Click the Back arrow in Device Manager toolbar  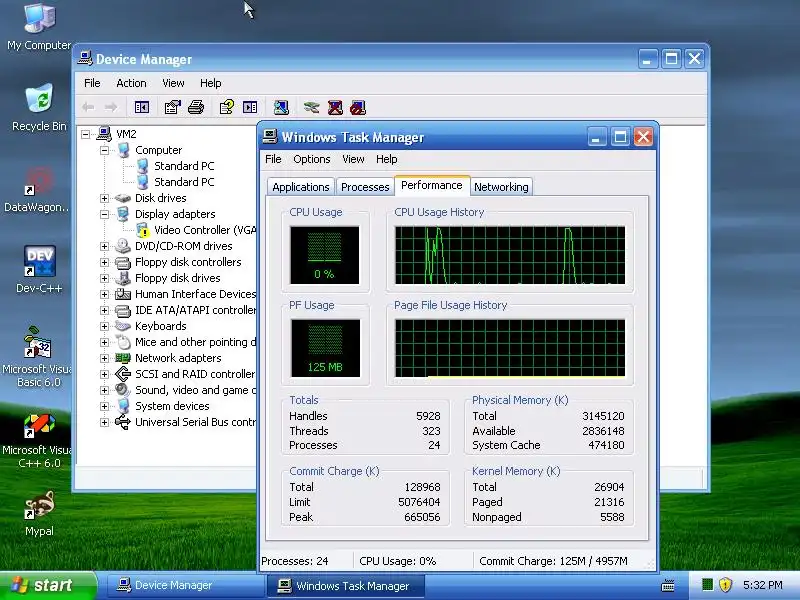pos(88,107)
